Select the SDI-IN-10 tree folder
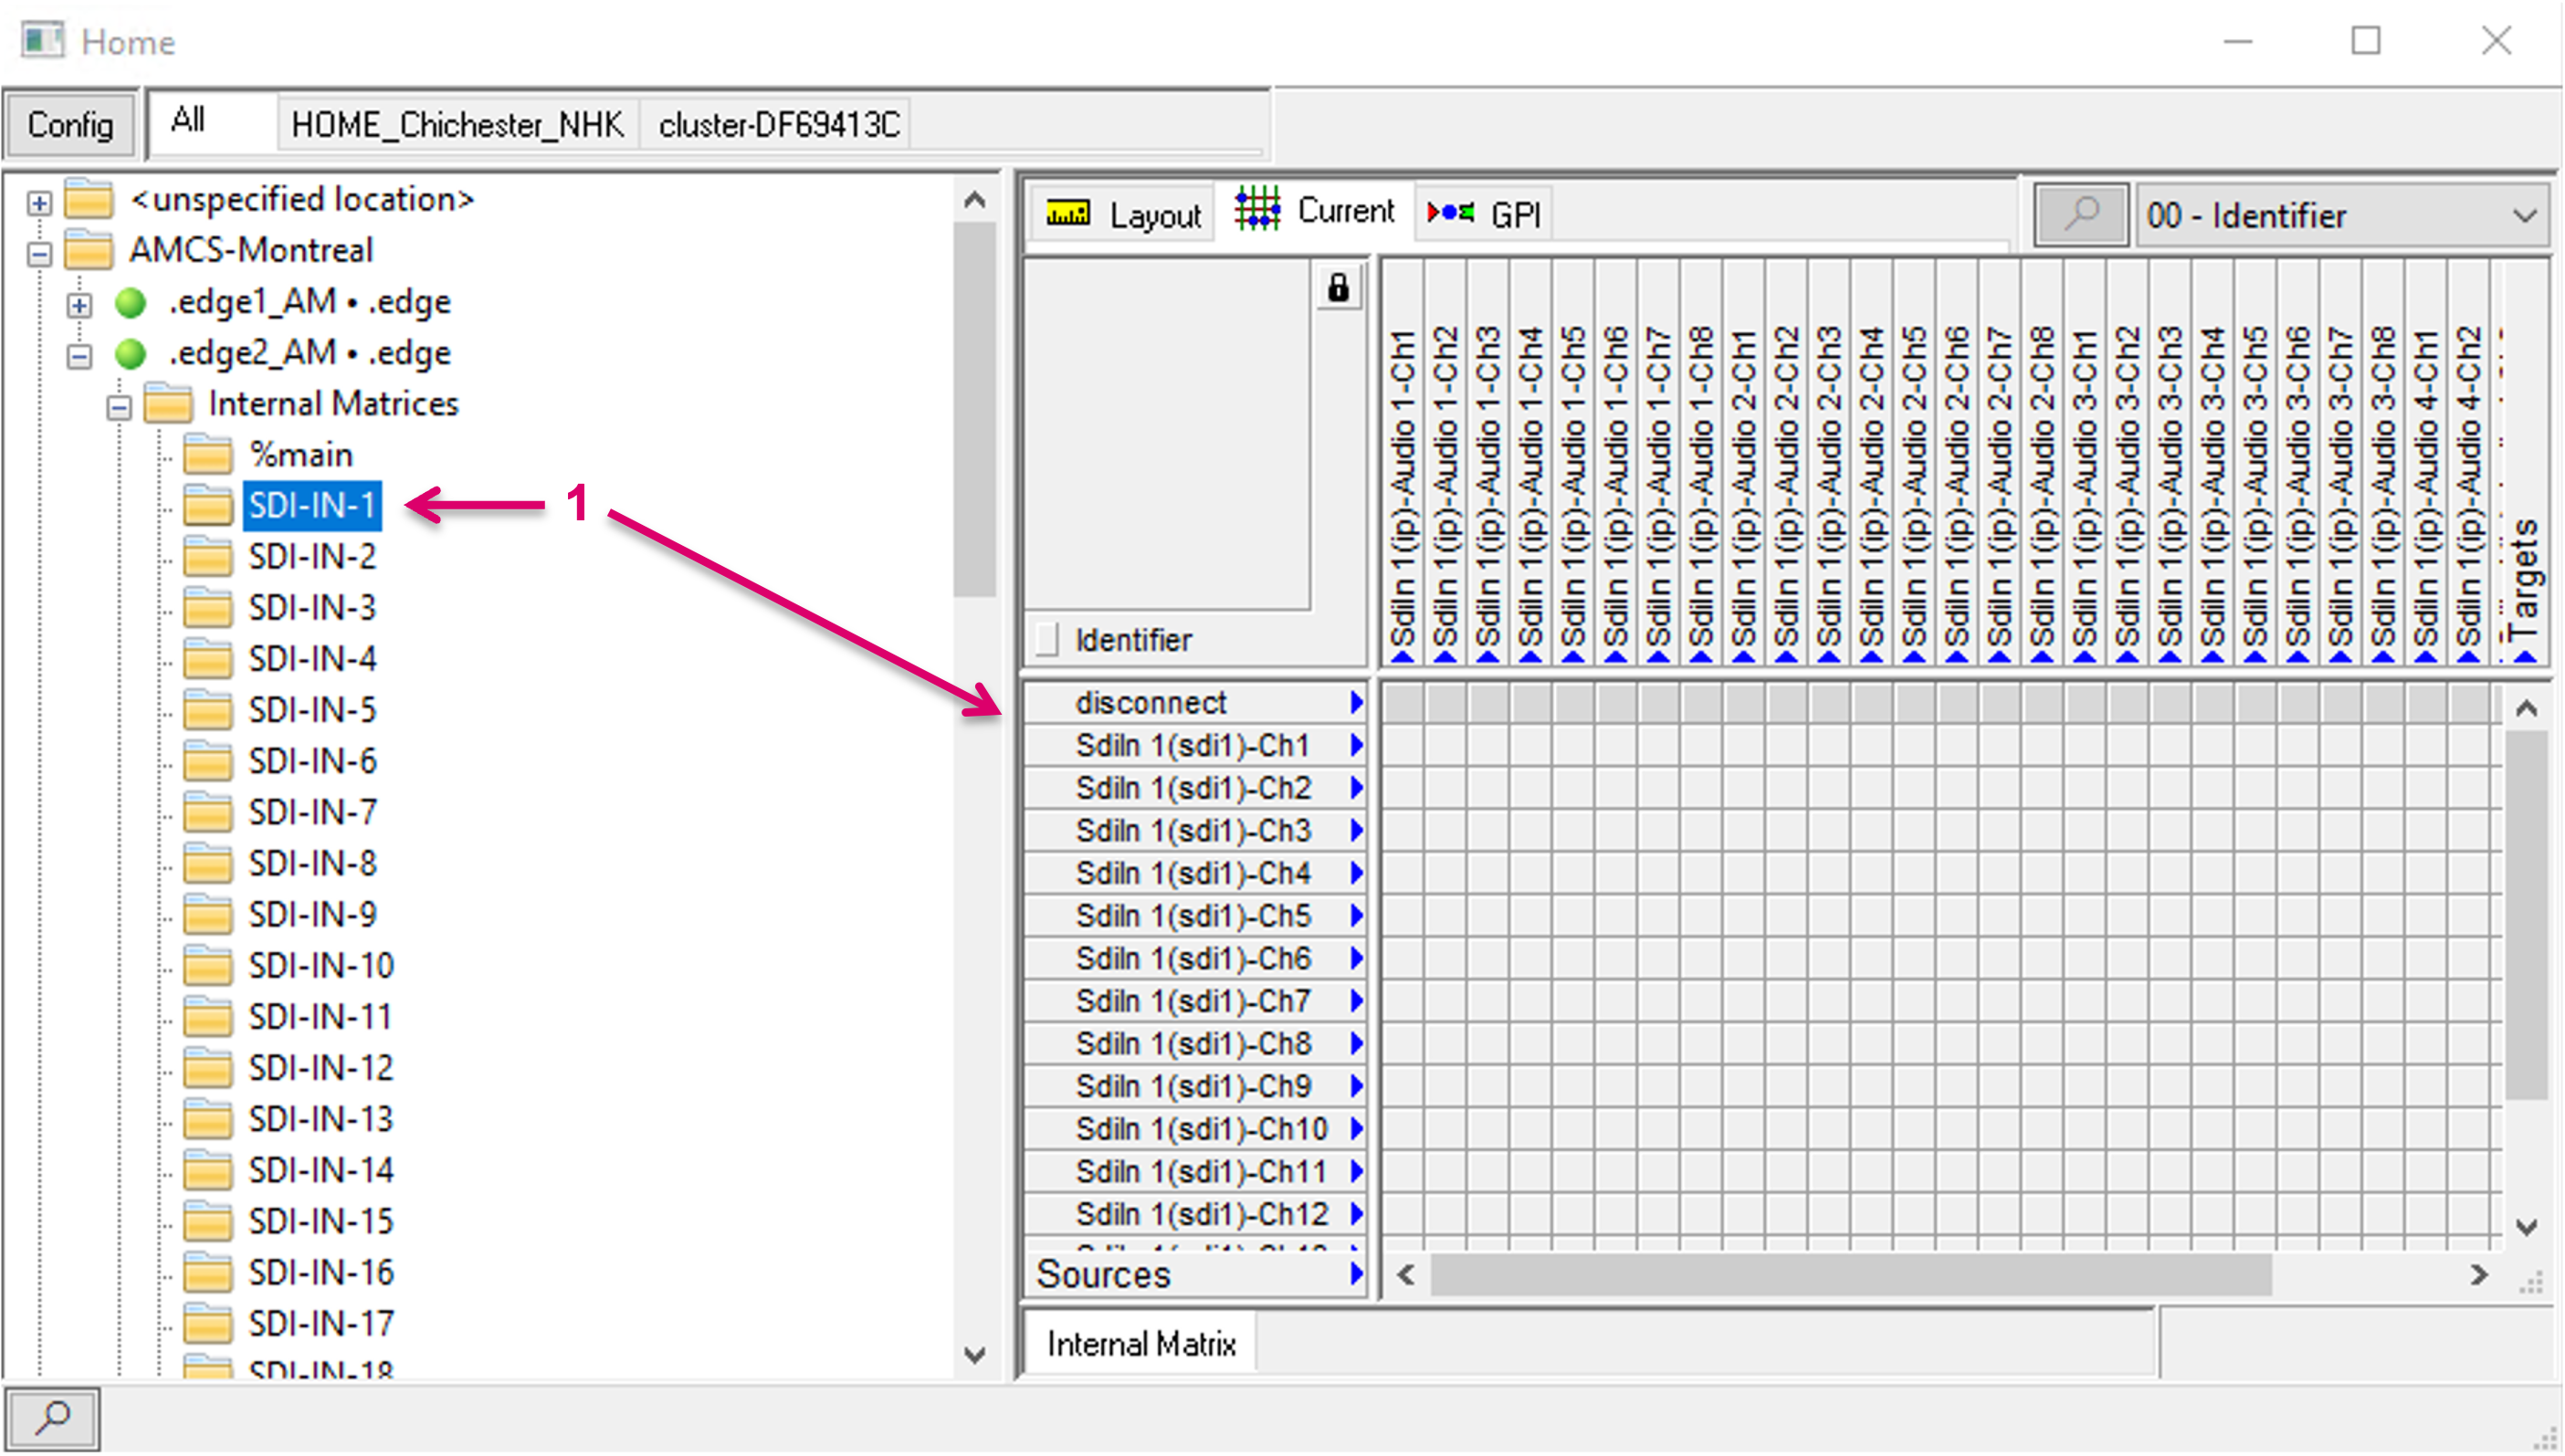Screen dimensions: 2565x1456 click(320, 966)
